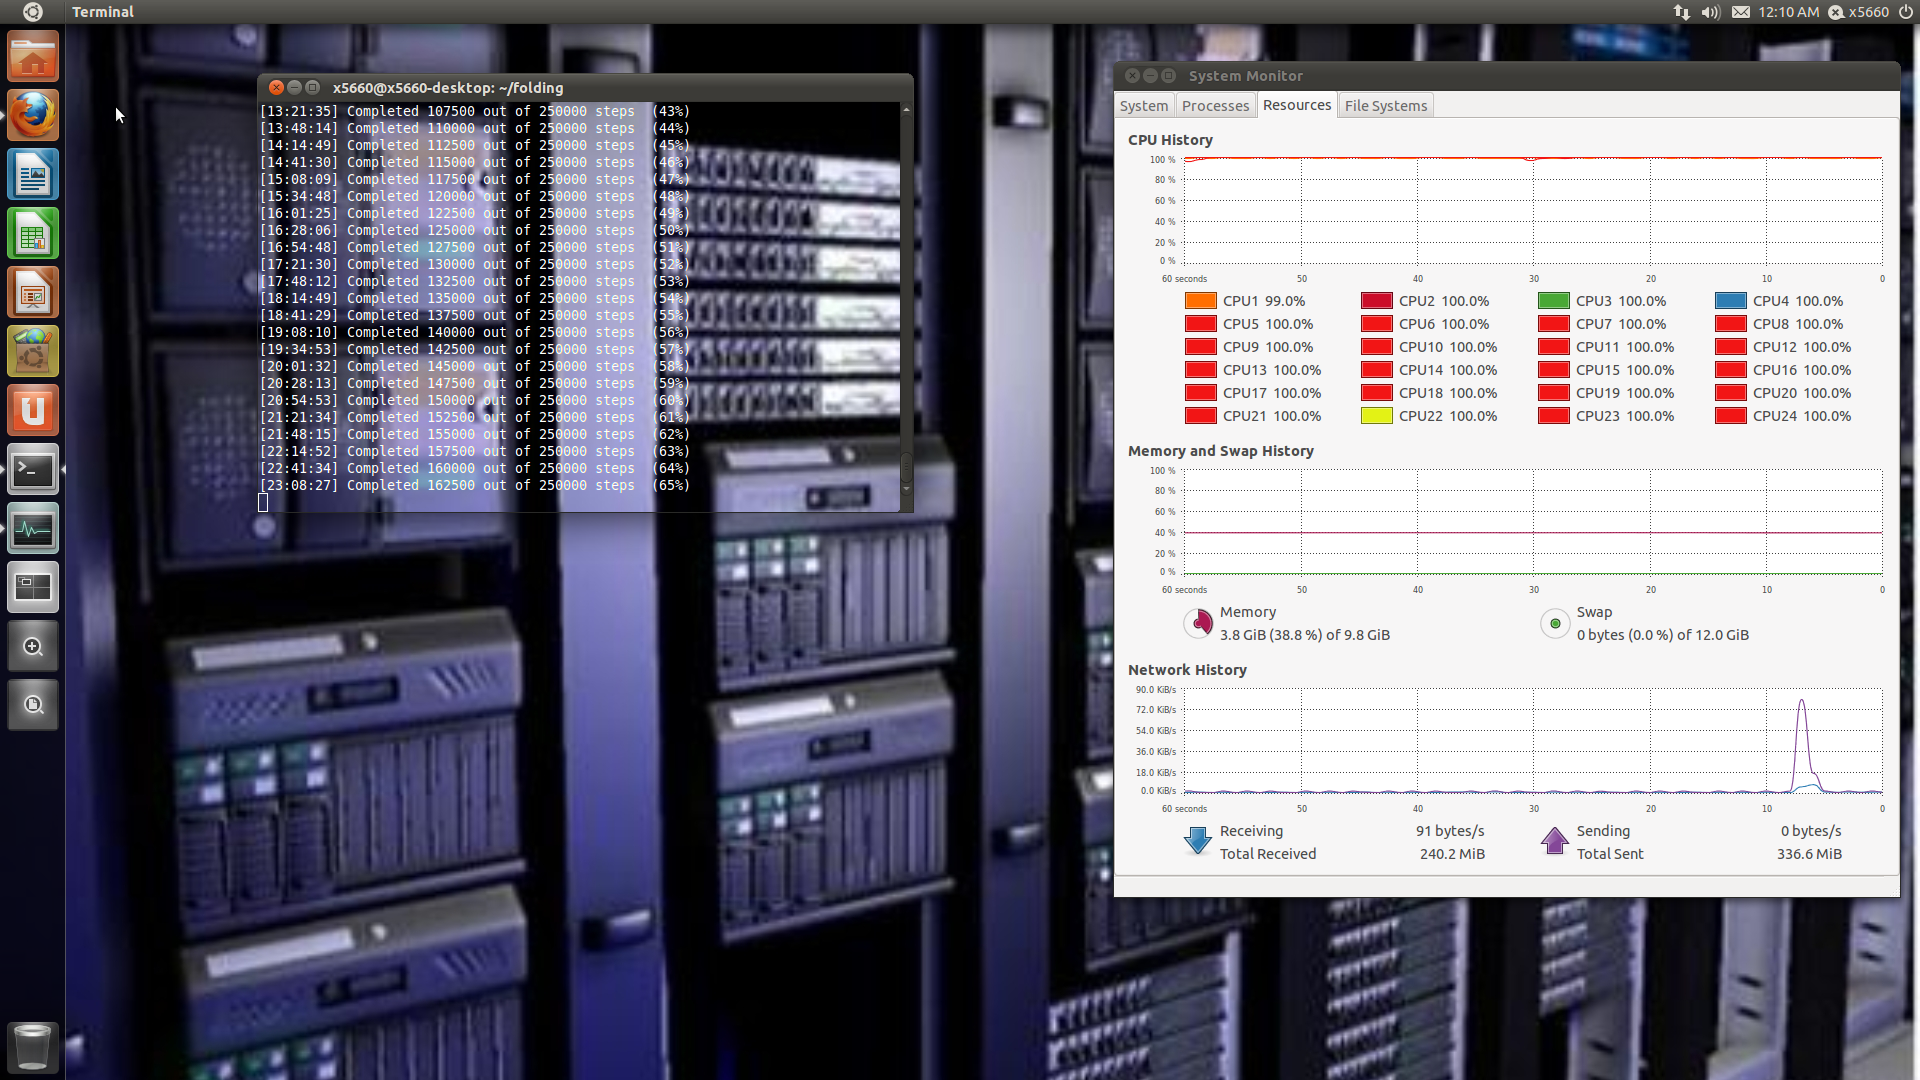Click the terminal window scrollbar
This screenshot has height=1080, width=1920.
point(906,300)
